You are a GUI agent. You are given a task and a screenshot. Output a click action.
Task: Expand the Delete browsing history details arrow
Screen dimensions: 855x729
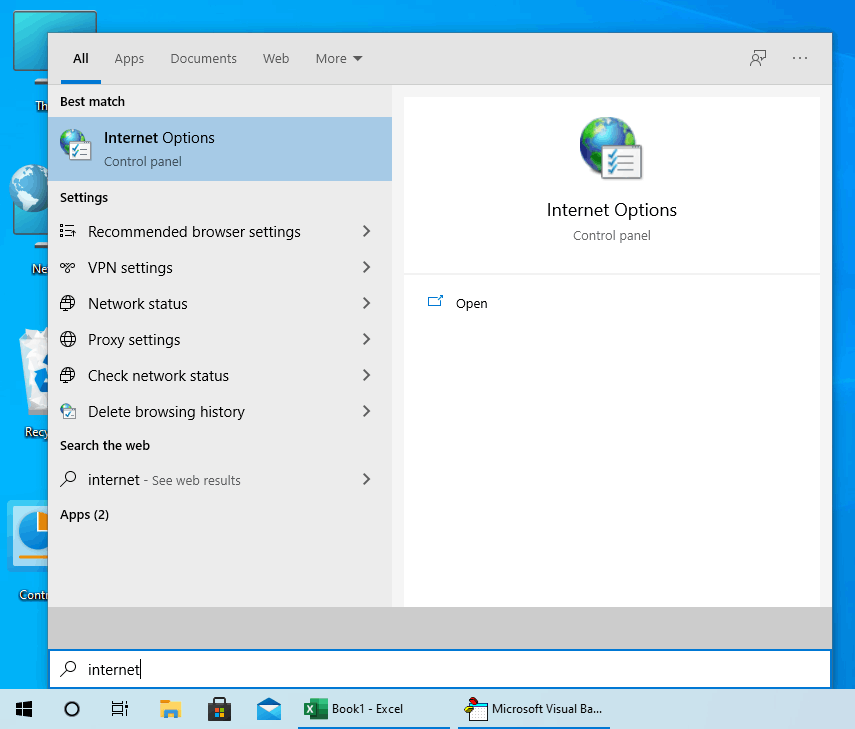(366, 411)
